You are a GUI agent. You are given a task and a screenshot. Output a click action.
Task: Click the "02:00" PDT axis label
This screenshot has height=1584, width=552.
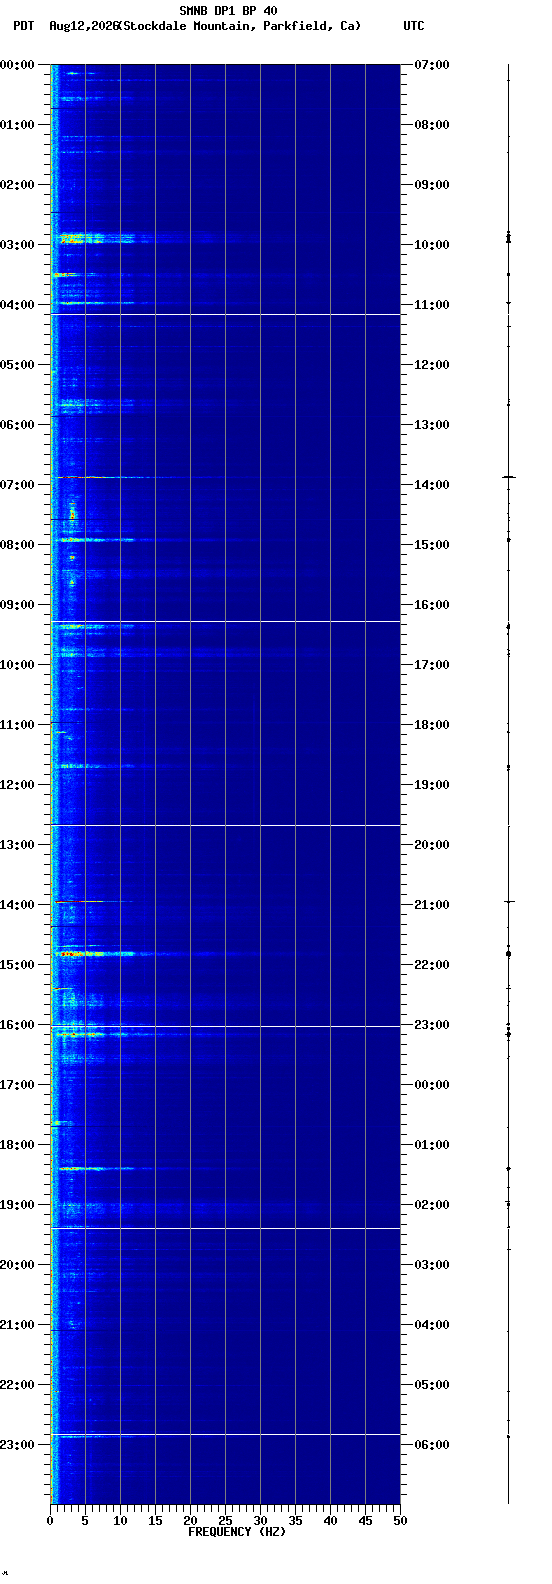point(17,185)
